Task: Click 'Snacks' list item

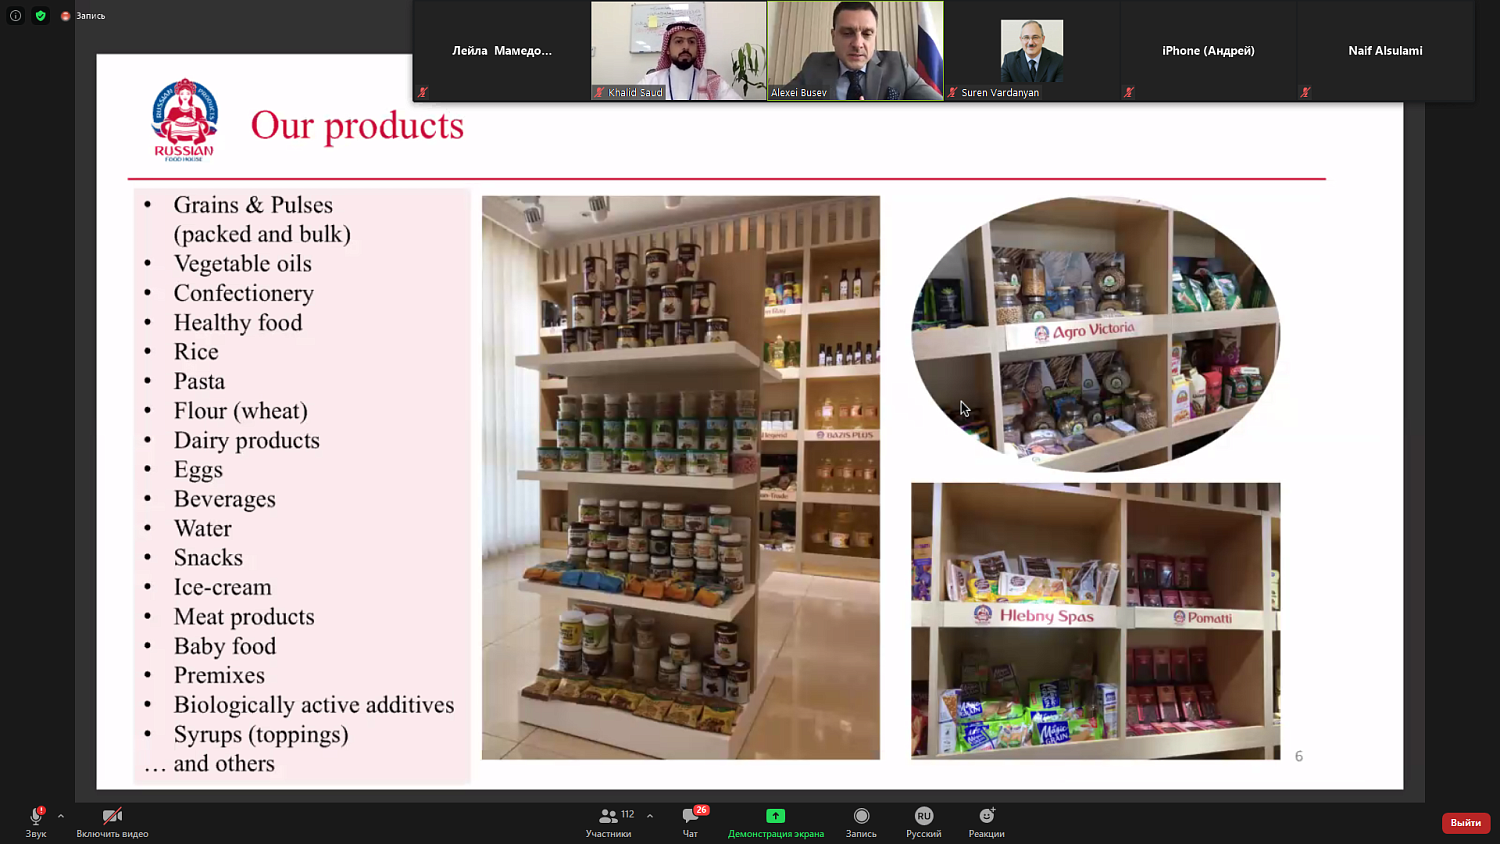Action: click(208, 558)
